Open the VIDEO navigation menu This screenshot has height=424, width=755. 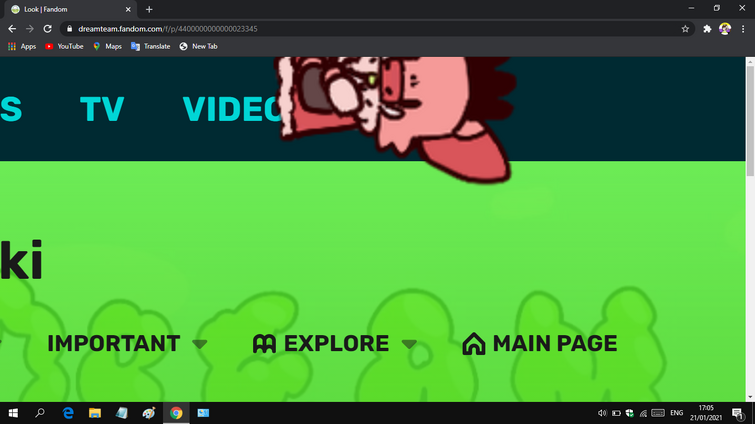point(232,109)
